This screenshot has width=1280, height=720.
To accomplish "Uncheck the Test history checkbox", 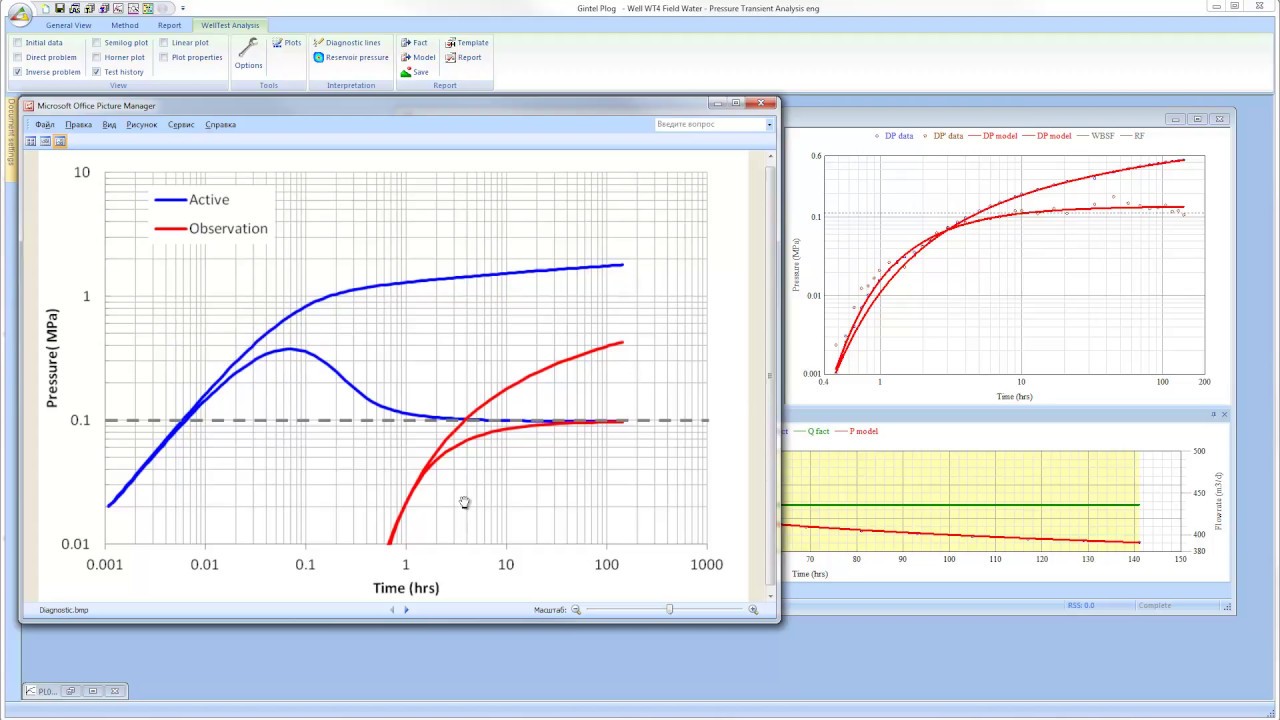I will click(96, 72).
